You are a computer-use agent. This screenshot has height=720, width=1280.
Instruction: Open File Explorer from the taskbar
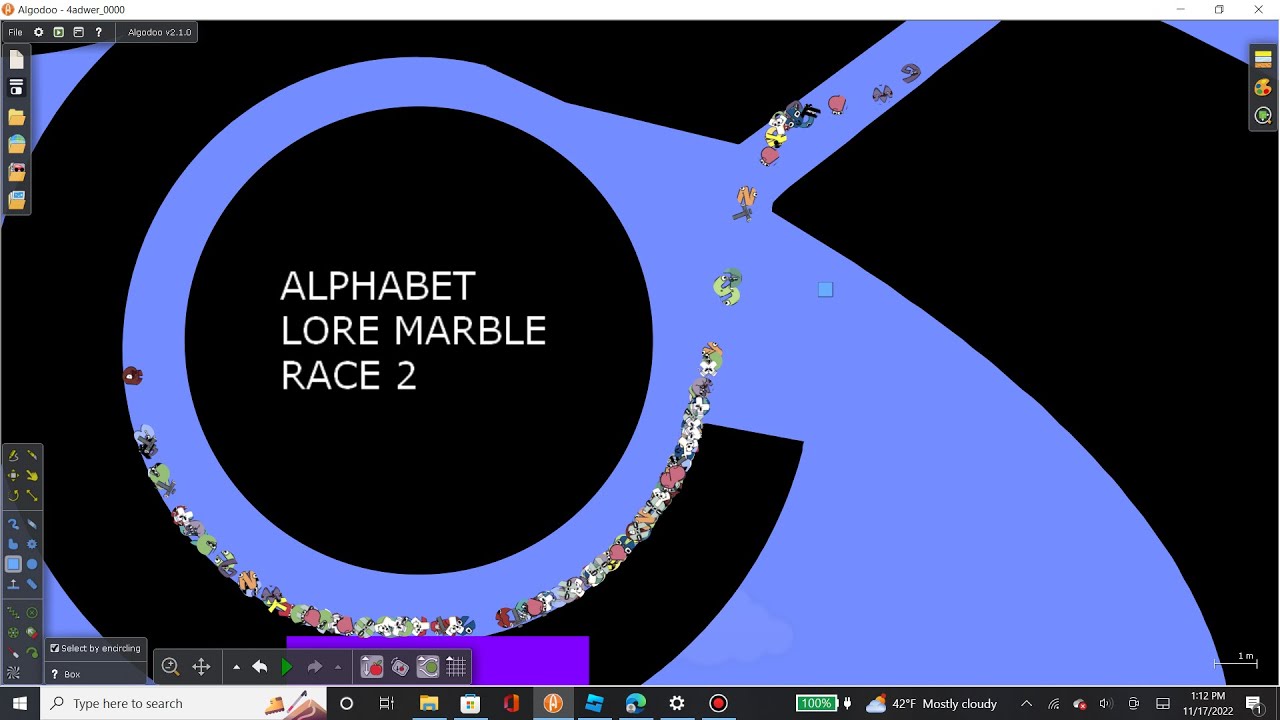[x=428, y=703]
